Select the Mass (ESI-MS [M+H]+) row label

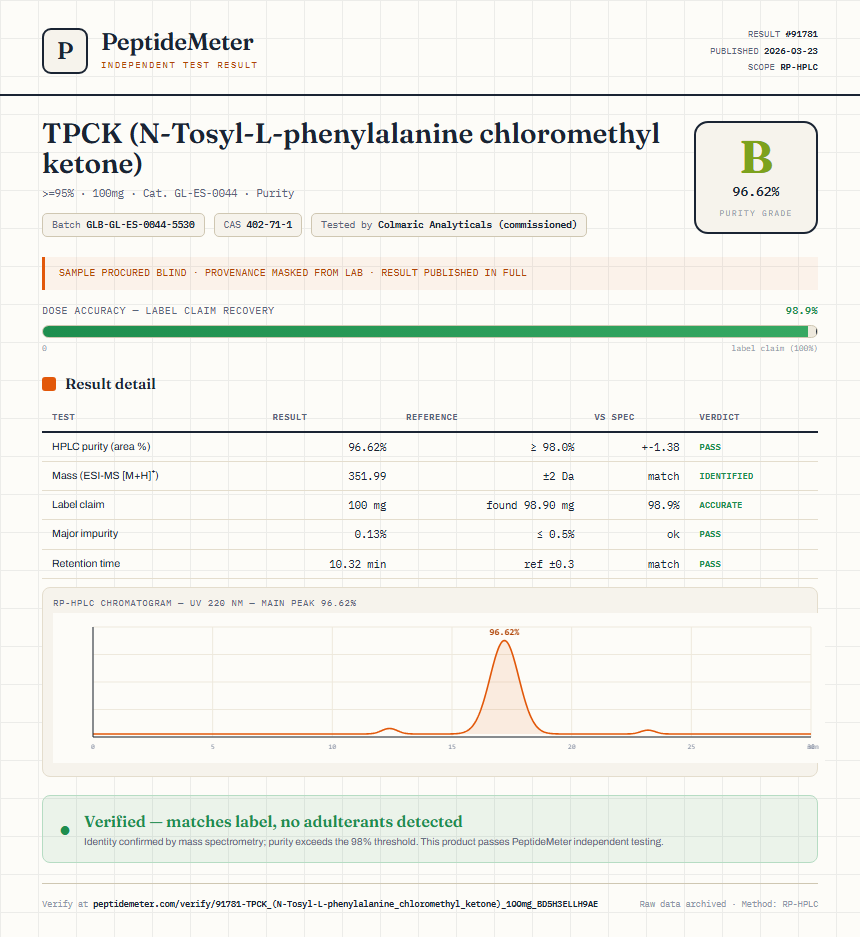coord(105,476)
